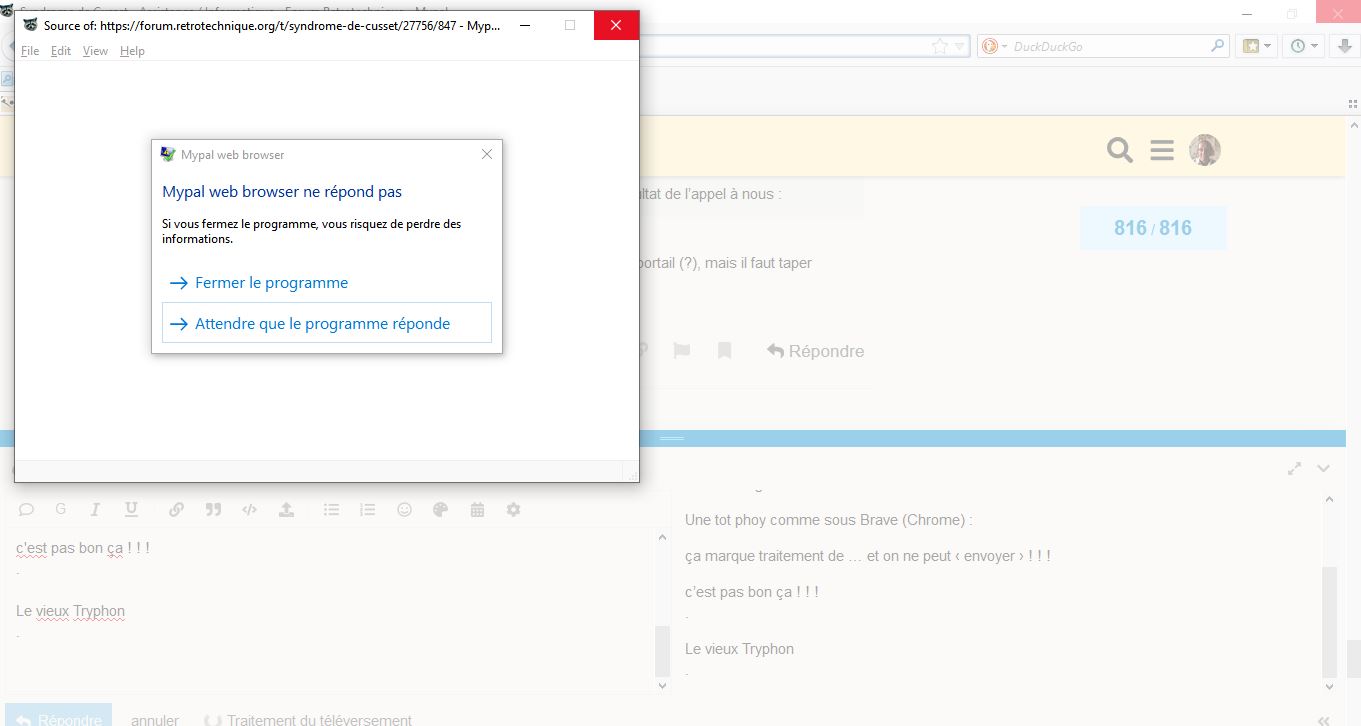Click the forum search magnifier icon

(1120, 151)
